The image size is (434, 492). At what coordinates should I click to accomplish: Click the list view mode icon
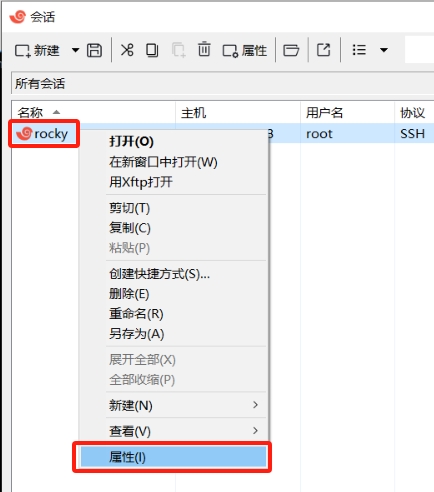pyautogui.click(x=359, y=50)
